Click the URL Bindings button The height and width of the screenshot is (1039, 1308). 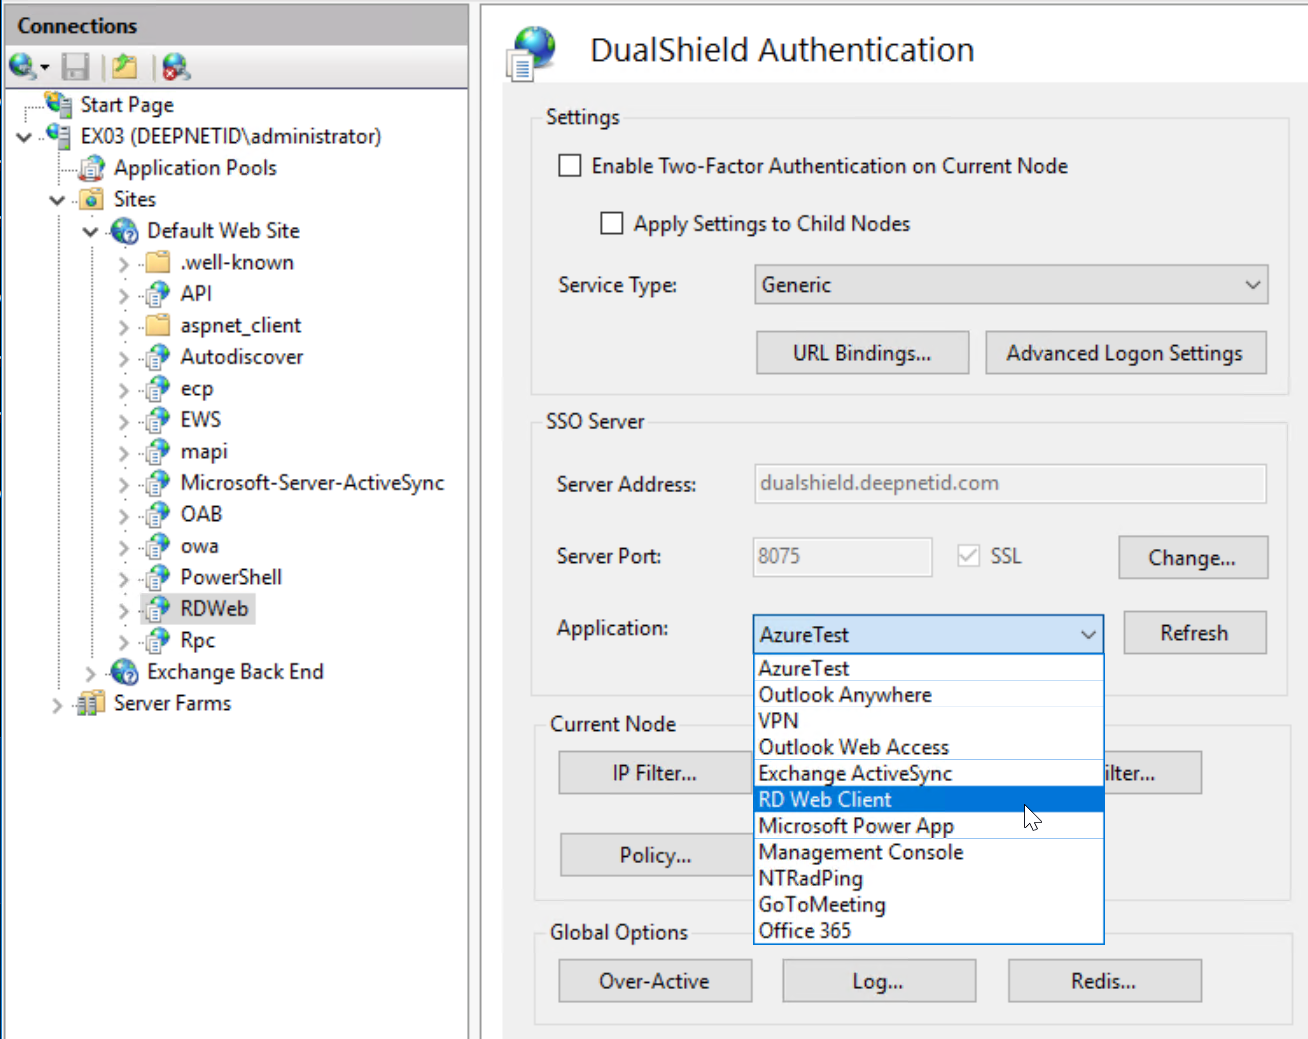(x=862, y=353)
